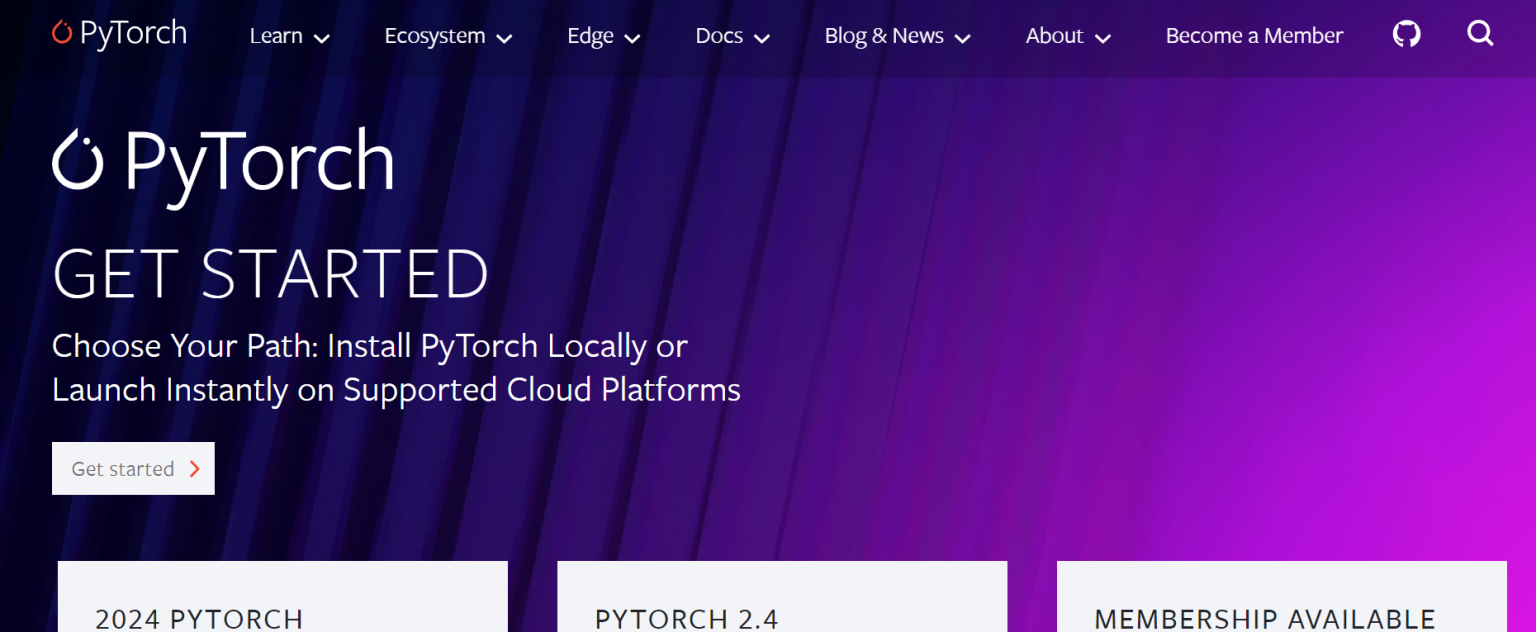Click the red arrow inside Get started
Screen dimensions: 1536x632
[195, 469]
